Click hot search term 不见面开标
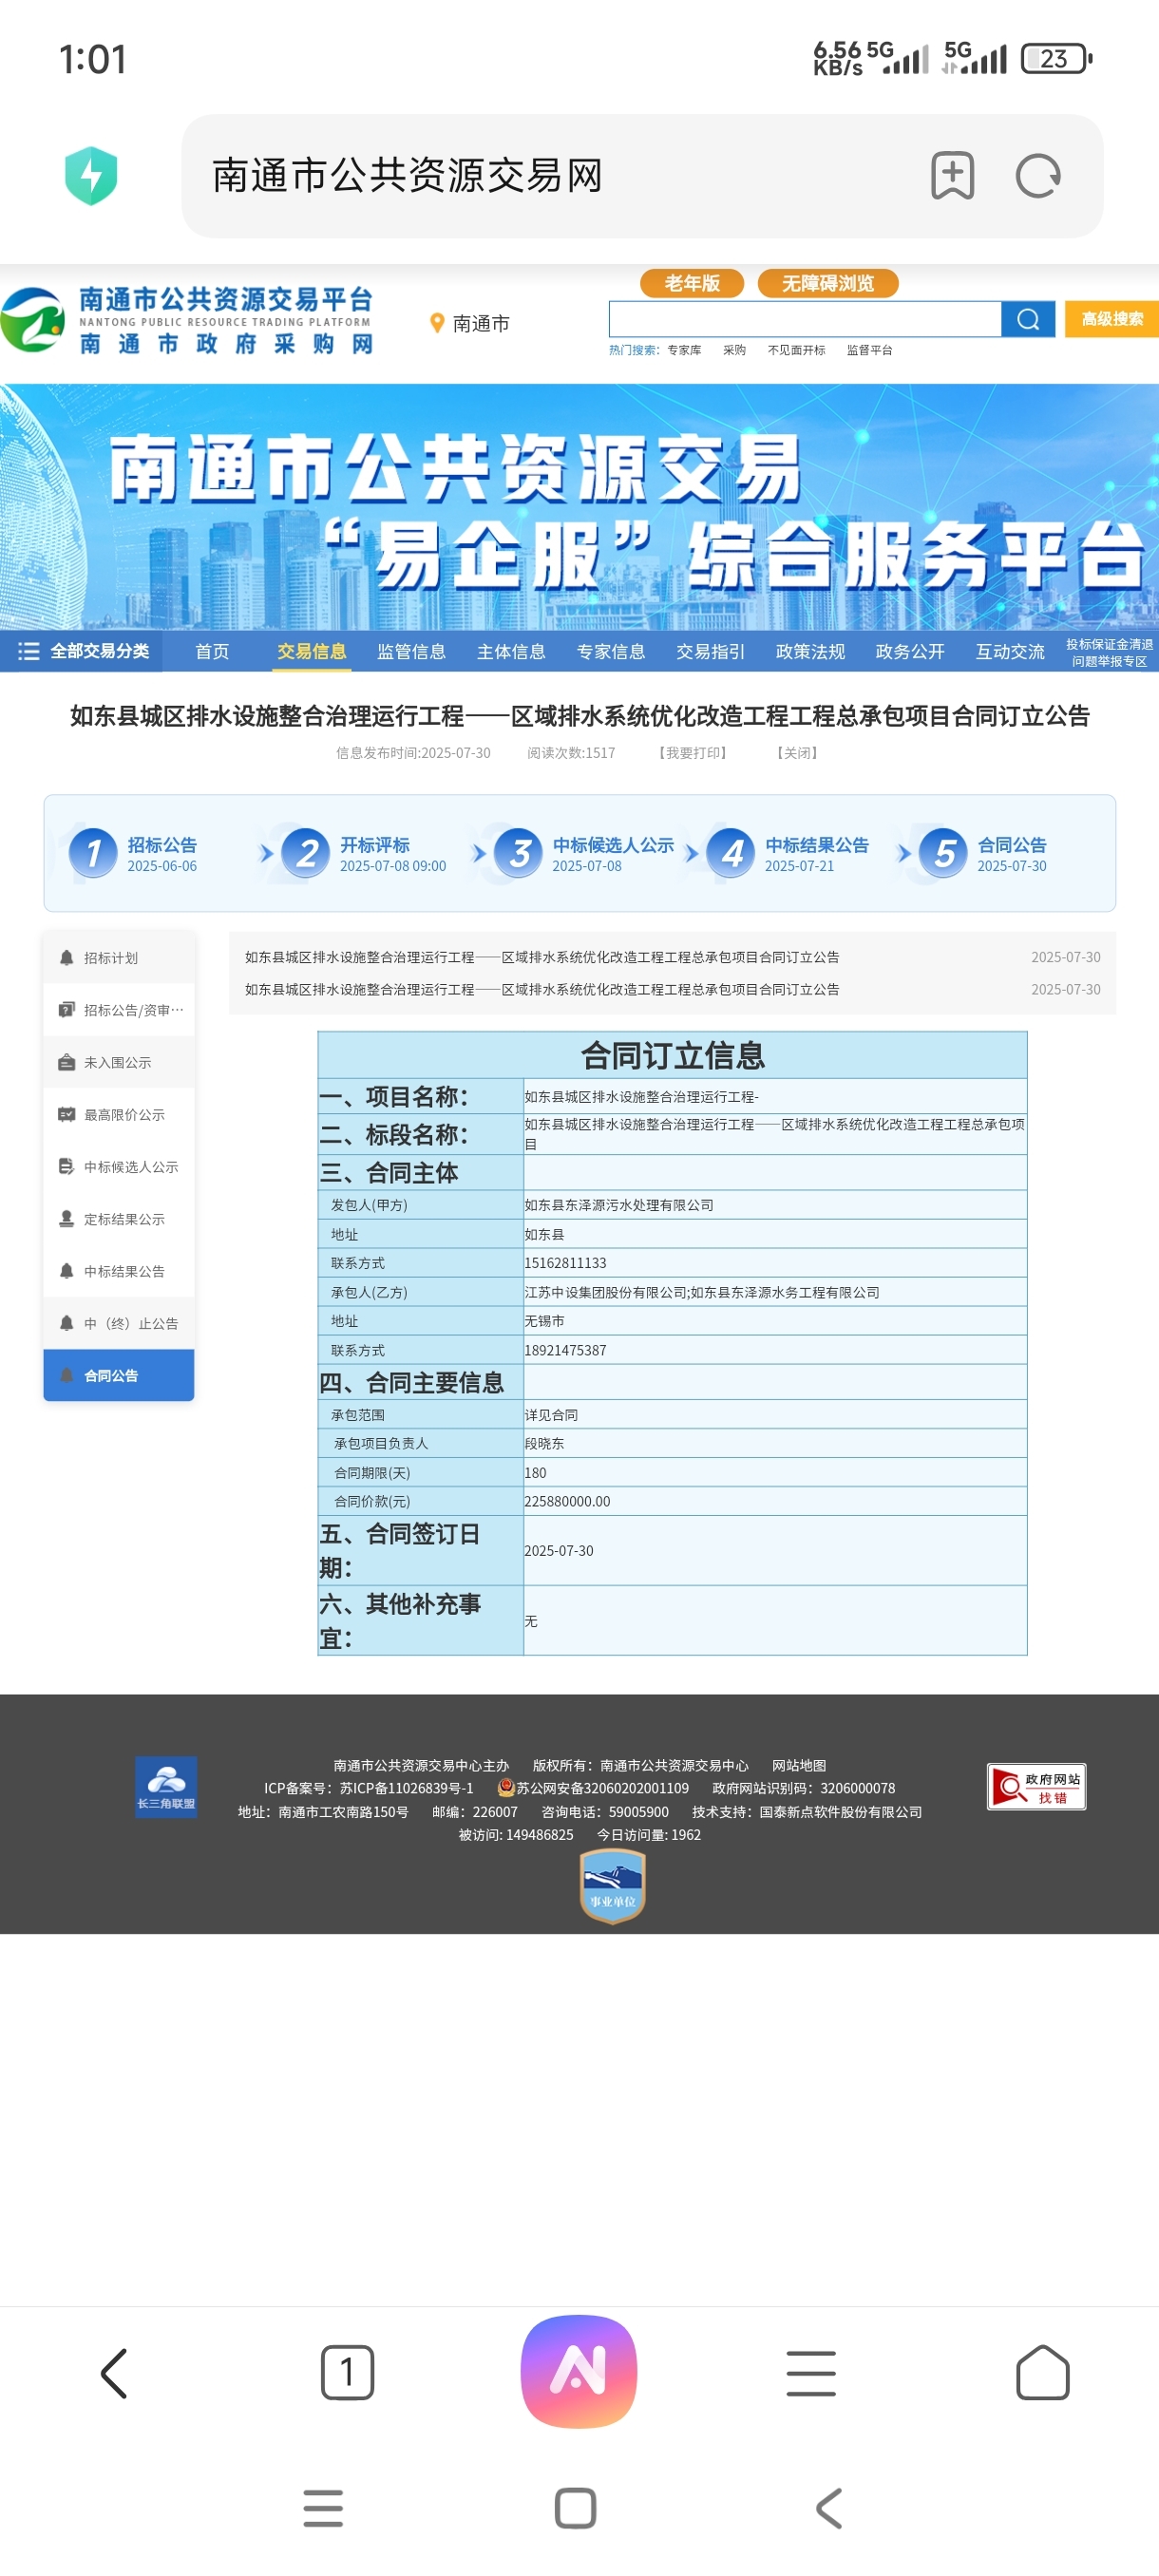 coord(796,350)
